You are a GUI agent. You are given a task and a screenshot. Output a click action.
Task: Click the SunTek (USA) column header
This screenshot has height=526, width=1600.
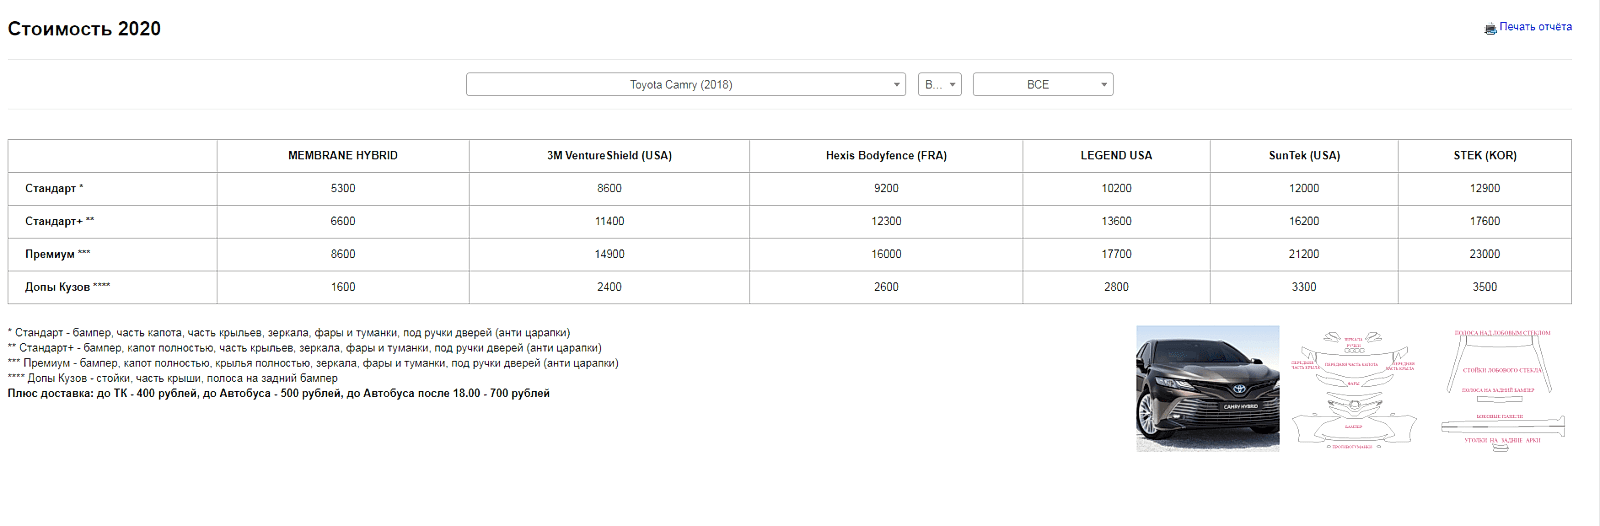point(1304,156)
